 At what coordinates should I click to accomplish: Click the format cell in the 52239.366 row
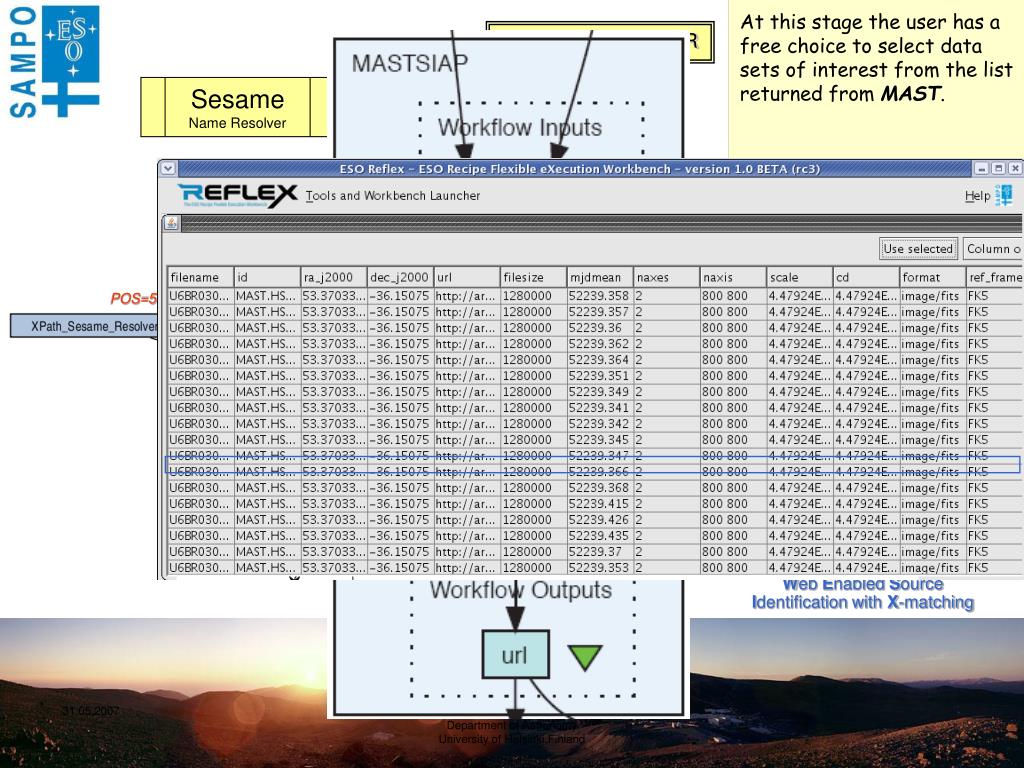[x=933, y=472]
